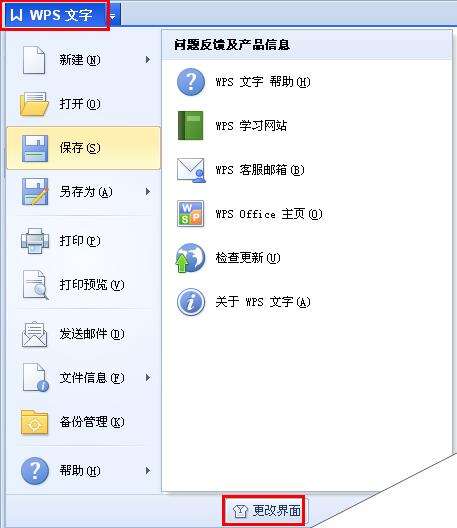Click the WPS 文字 application button
The width and height of the screenshot is (457, 528).
pyautogui.click(x=56, y=15)
